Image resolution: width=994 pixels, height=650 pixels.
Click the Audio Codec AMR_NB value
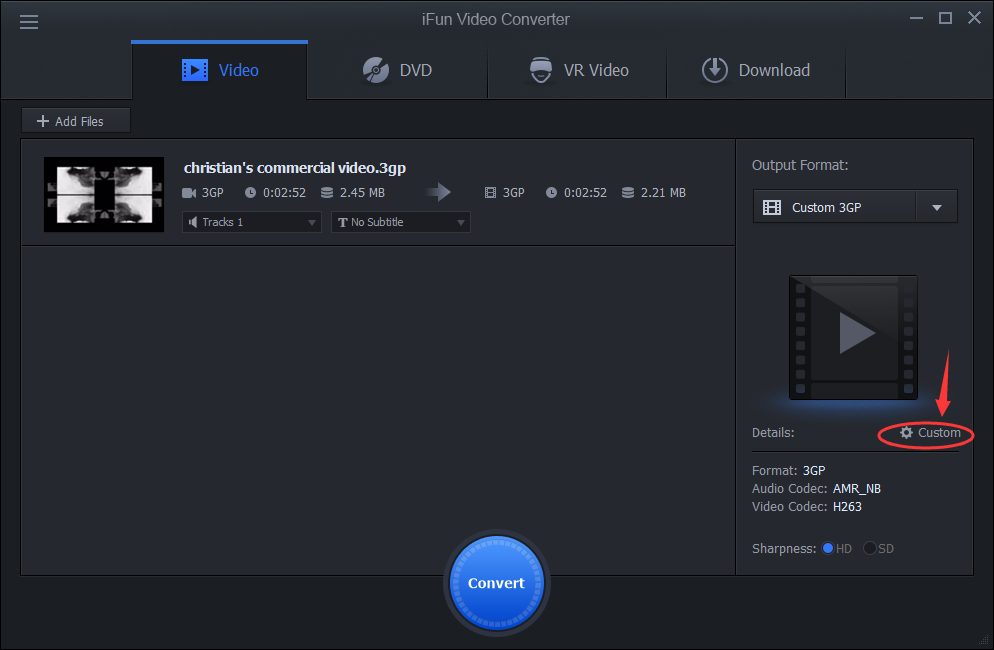(856, 489)
